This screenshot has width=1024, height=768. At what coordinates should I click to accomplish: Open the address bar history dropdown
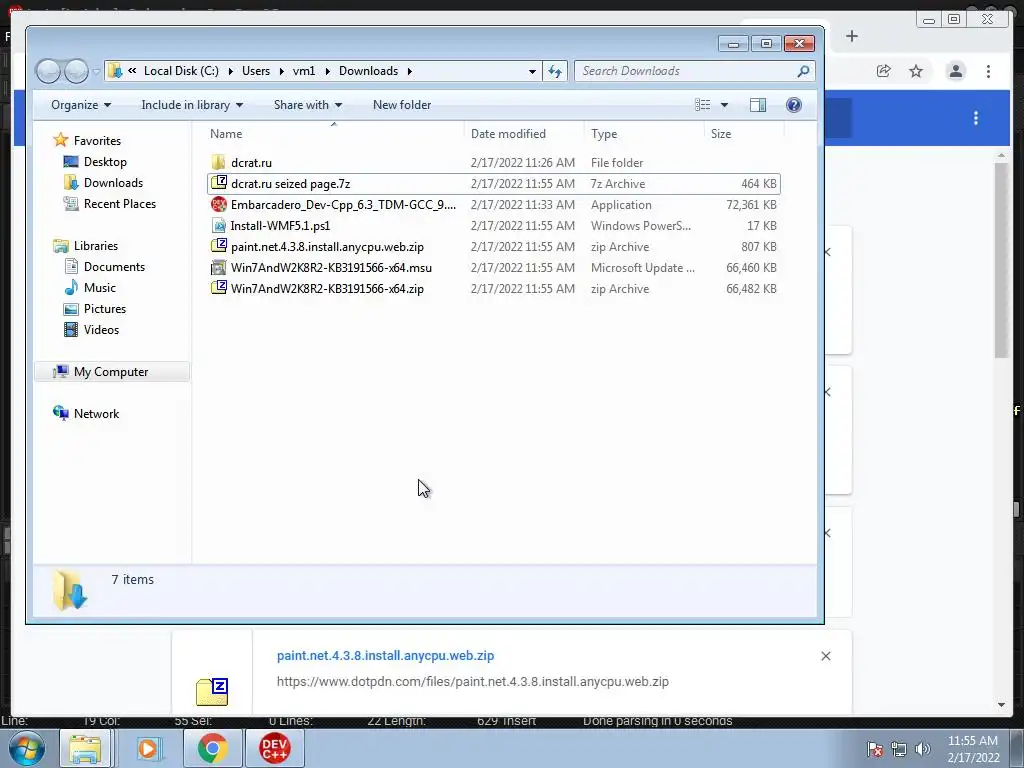click(532, 71)
